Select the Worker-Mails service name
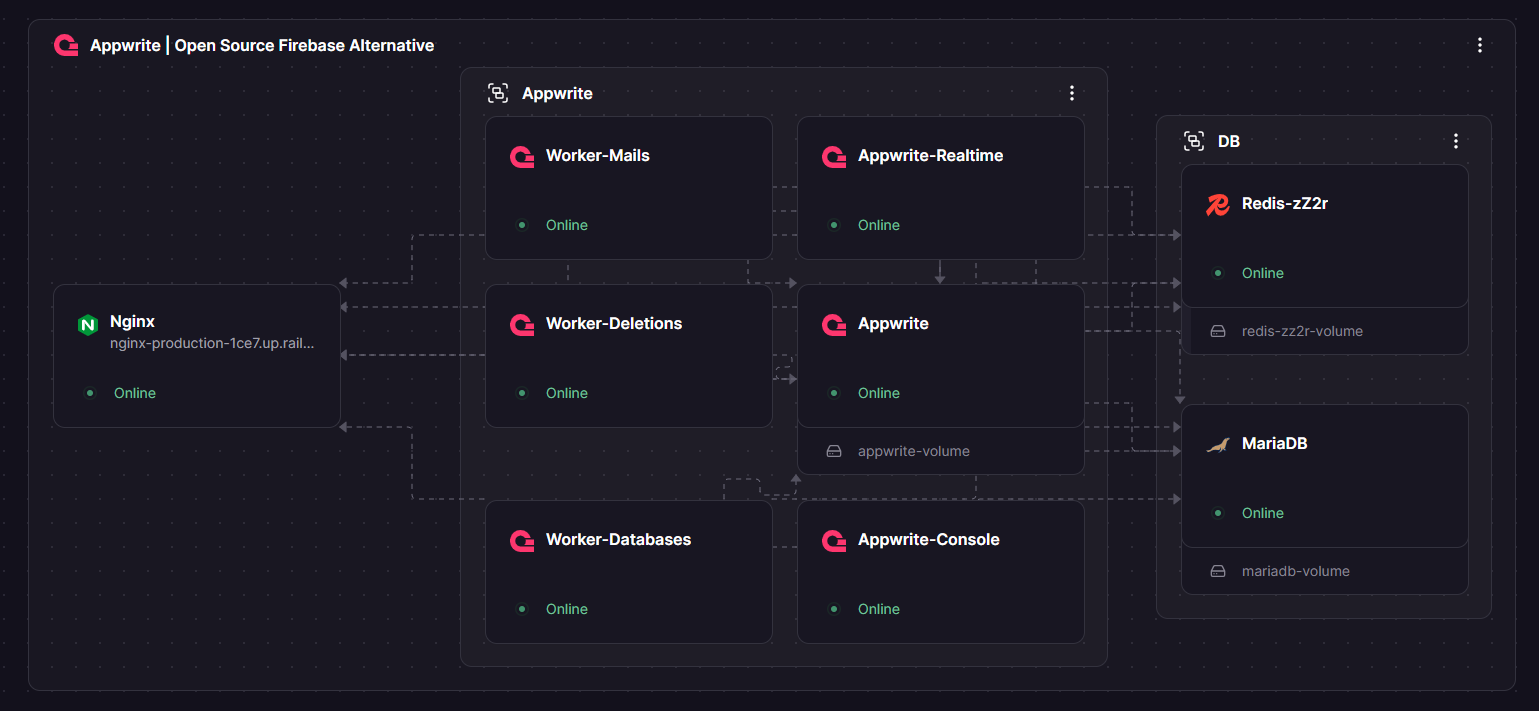1539x711 pixels. point(598,156)
